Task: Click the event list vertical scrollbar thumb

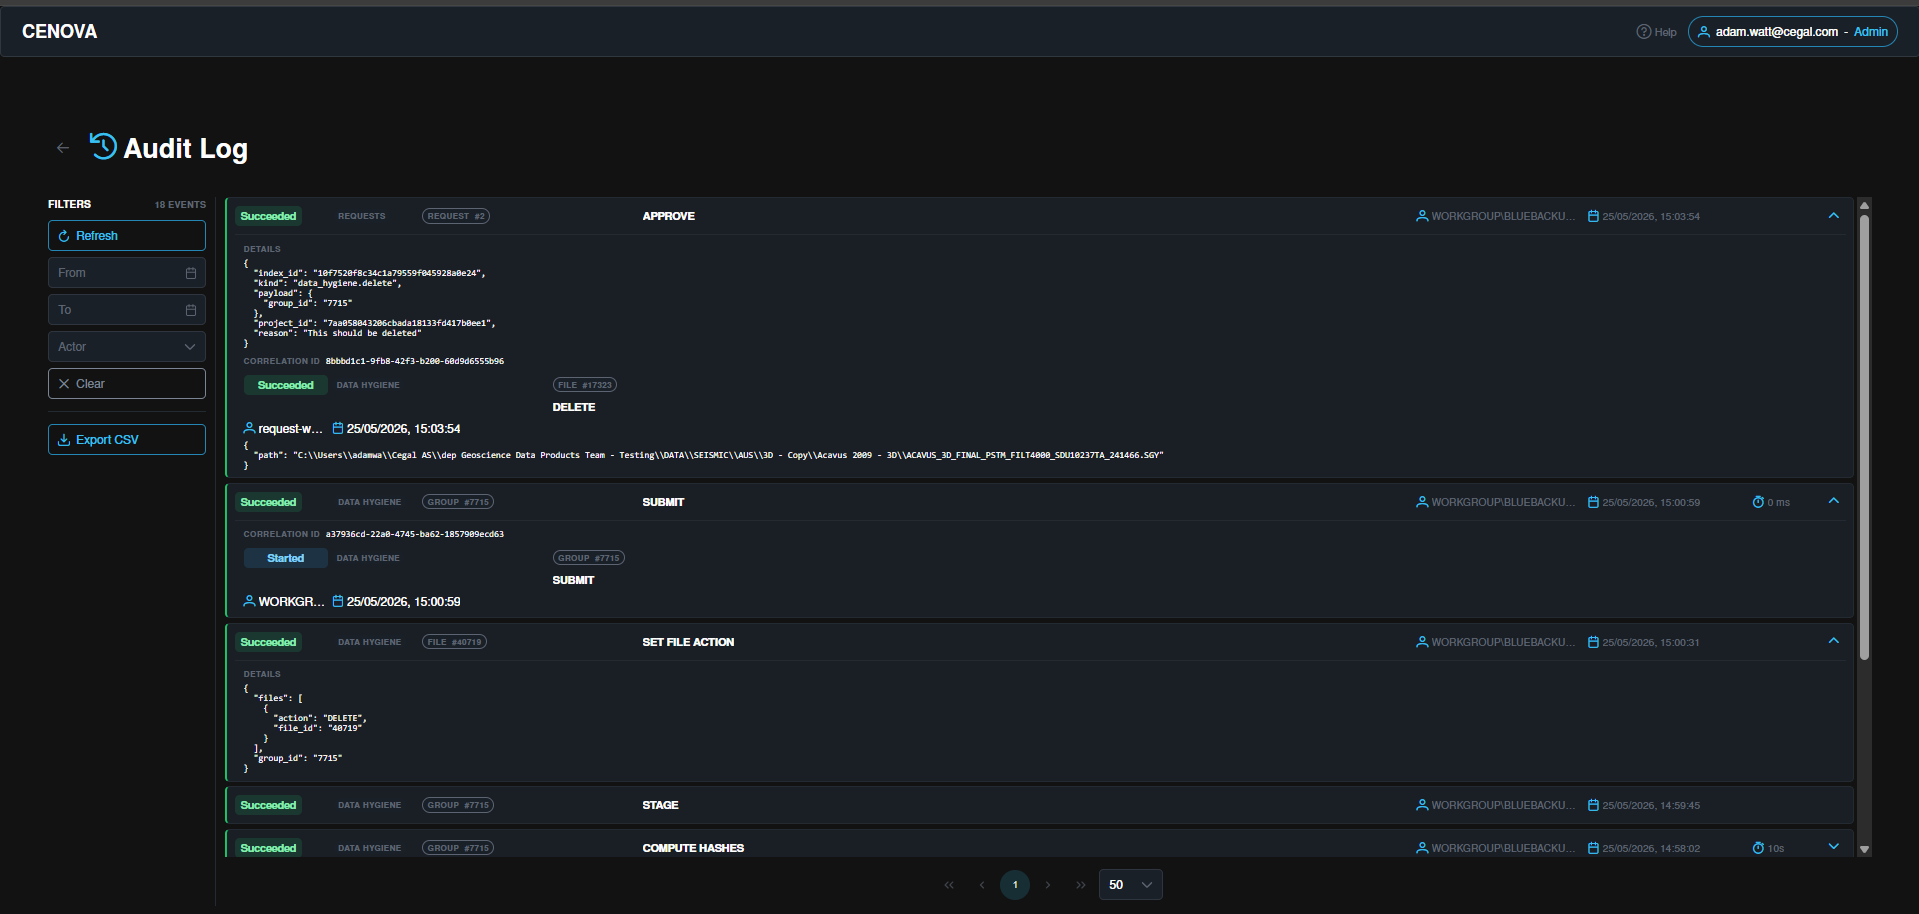Action: click(1864, 437)
